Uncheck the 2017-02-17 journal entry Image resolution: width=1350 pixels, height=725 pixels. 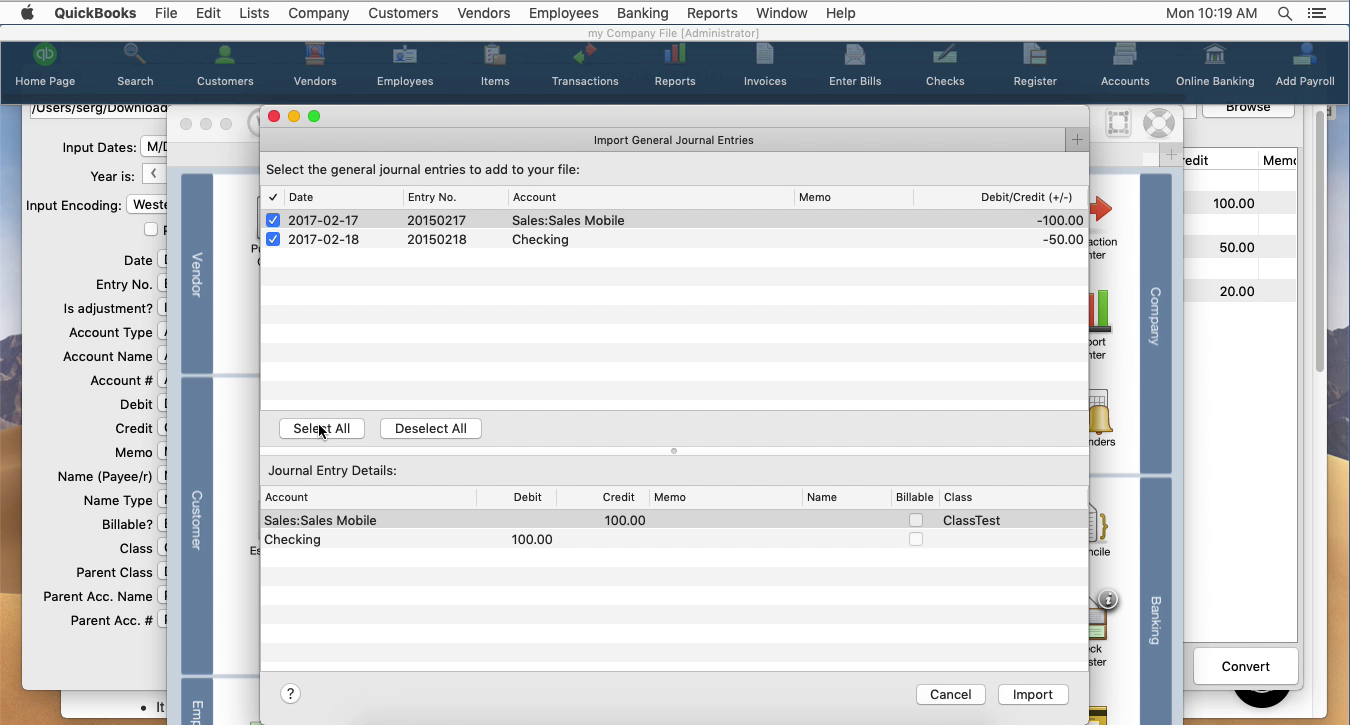[273, 220]
